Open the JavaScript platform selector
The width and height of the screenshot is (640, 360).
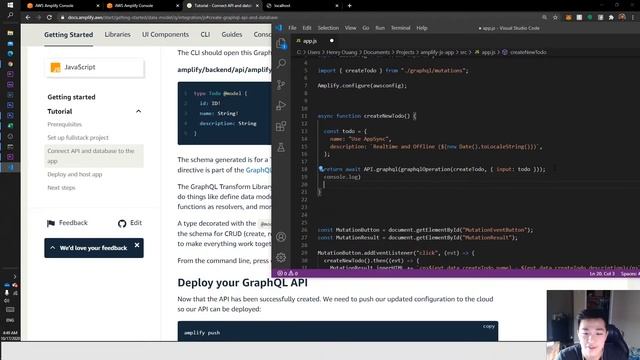[x=95, y=67]
